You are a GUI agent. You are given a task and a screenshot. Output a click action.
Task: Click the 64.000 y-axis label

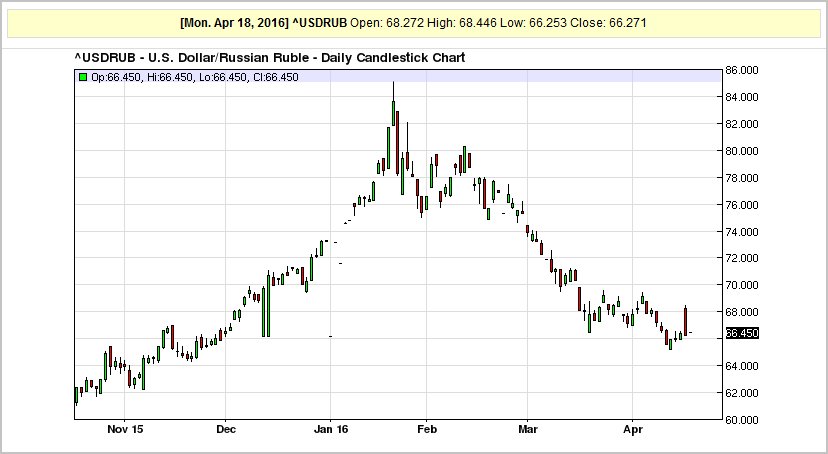742,366
